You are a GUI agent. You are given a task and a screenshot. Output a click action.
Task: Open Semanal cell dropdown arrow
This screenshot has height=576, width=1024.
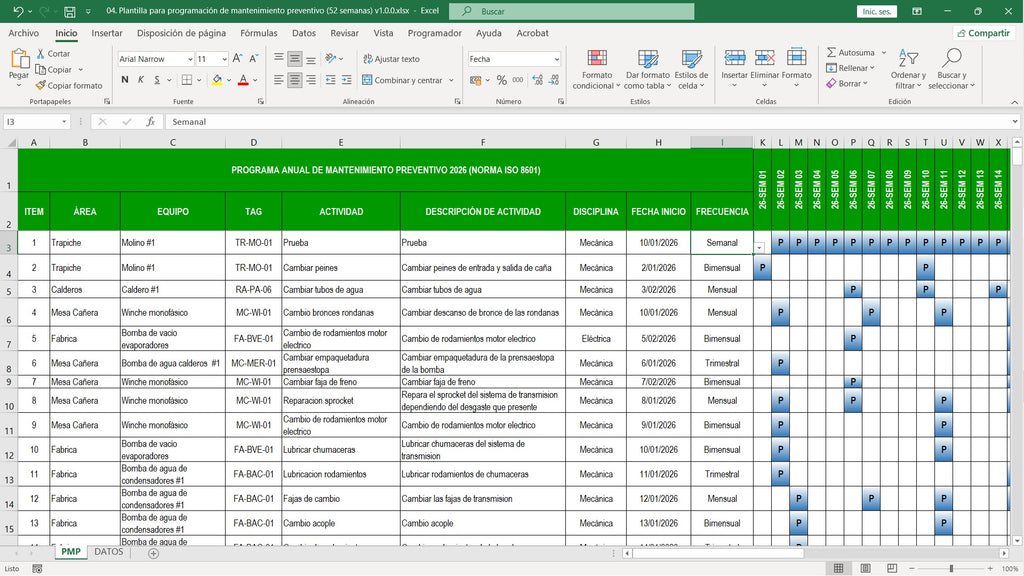pyautogui.click(x=759, y=248)
